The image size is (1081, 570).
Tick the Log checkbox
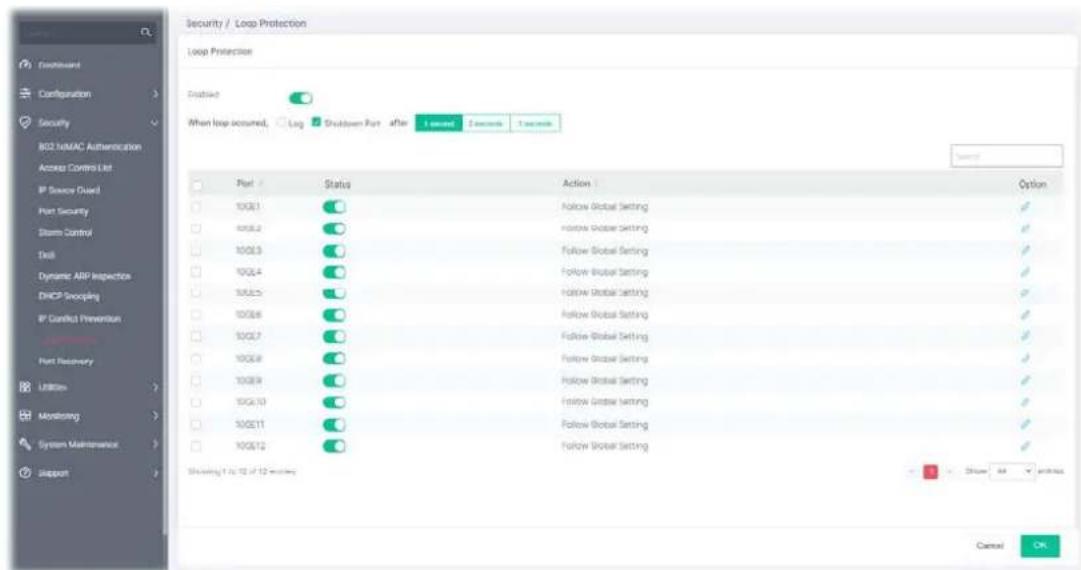pos(281,123)
